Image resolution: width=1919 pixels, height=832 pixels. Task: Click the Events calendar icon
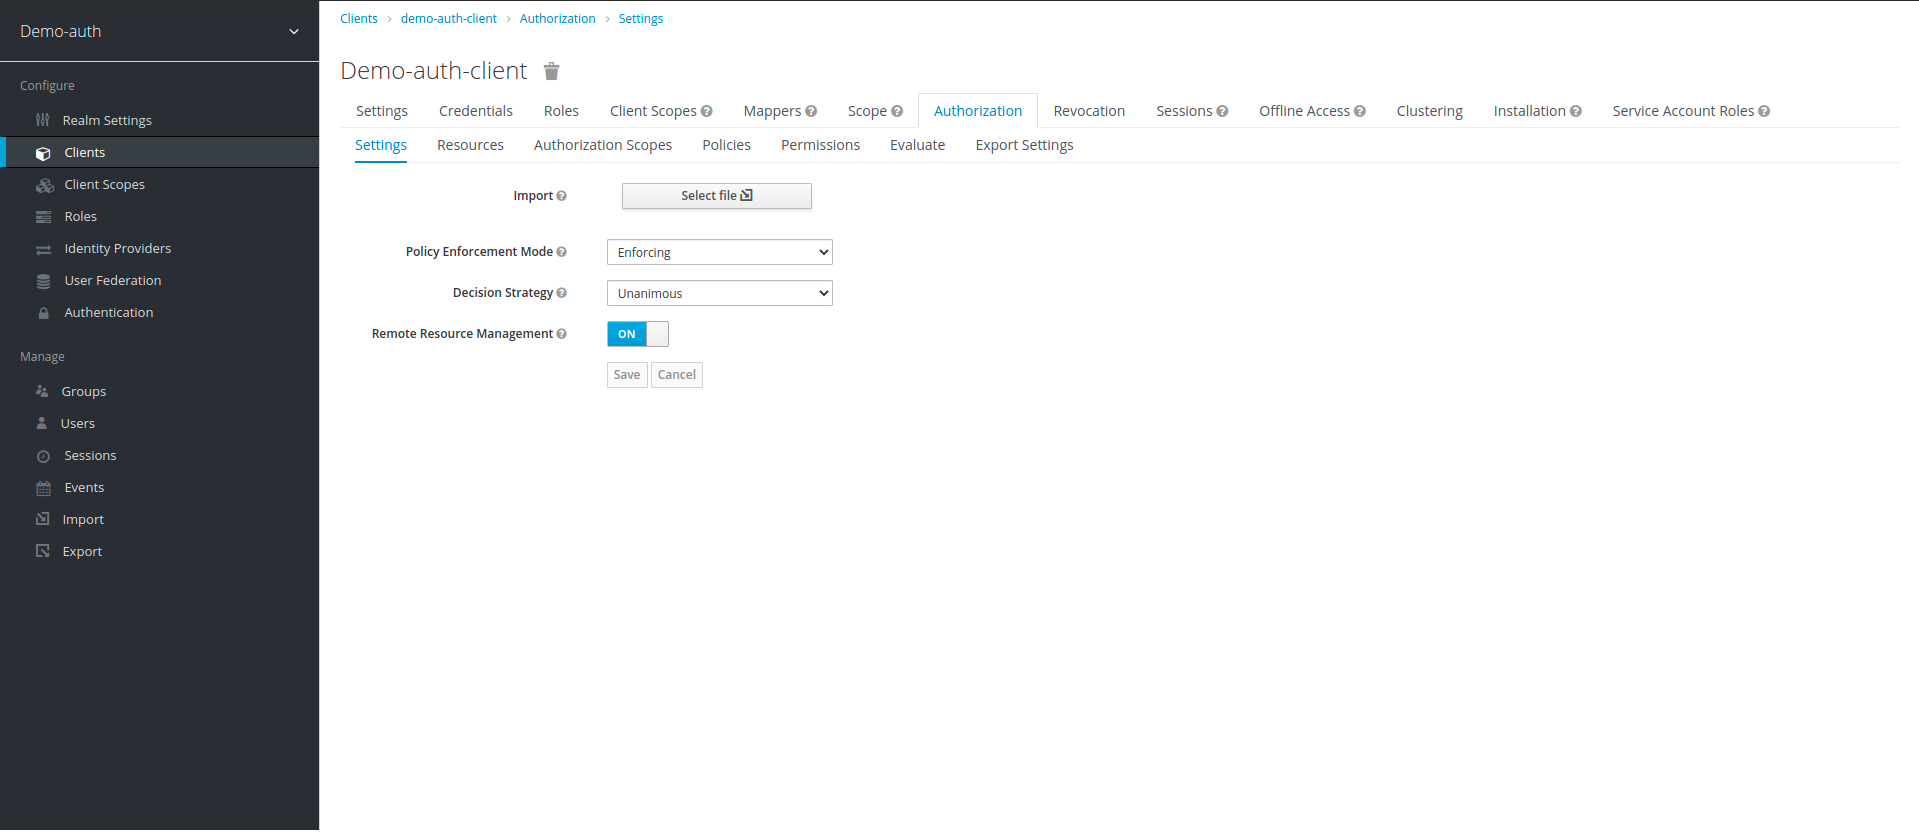(43, 488)
